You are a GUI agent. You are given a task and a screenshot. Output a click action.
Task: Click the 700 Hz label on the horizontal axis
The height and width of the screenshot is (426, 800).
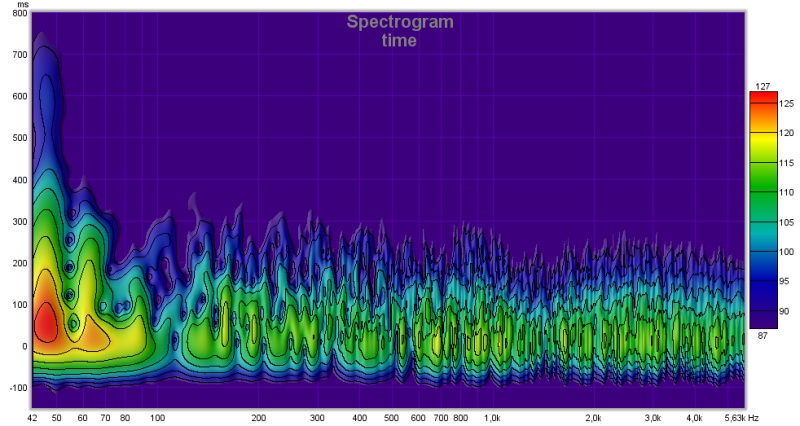[441, 418]
